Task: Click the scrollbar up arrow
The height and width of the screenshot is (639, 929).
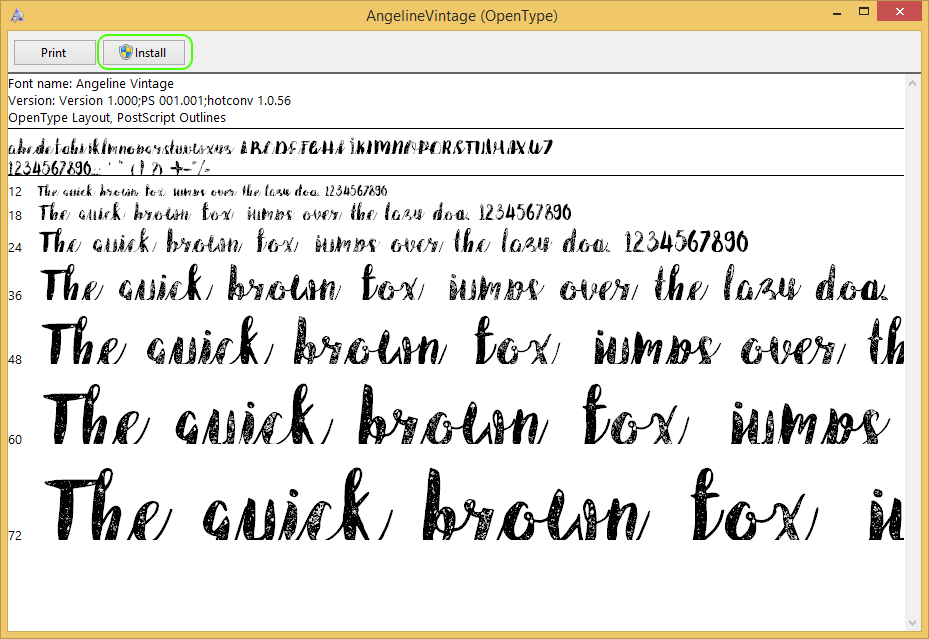Action: (912, 84)
